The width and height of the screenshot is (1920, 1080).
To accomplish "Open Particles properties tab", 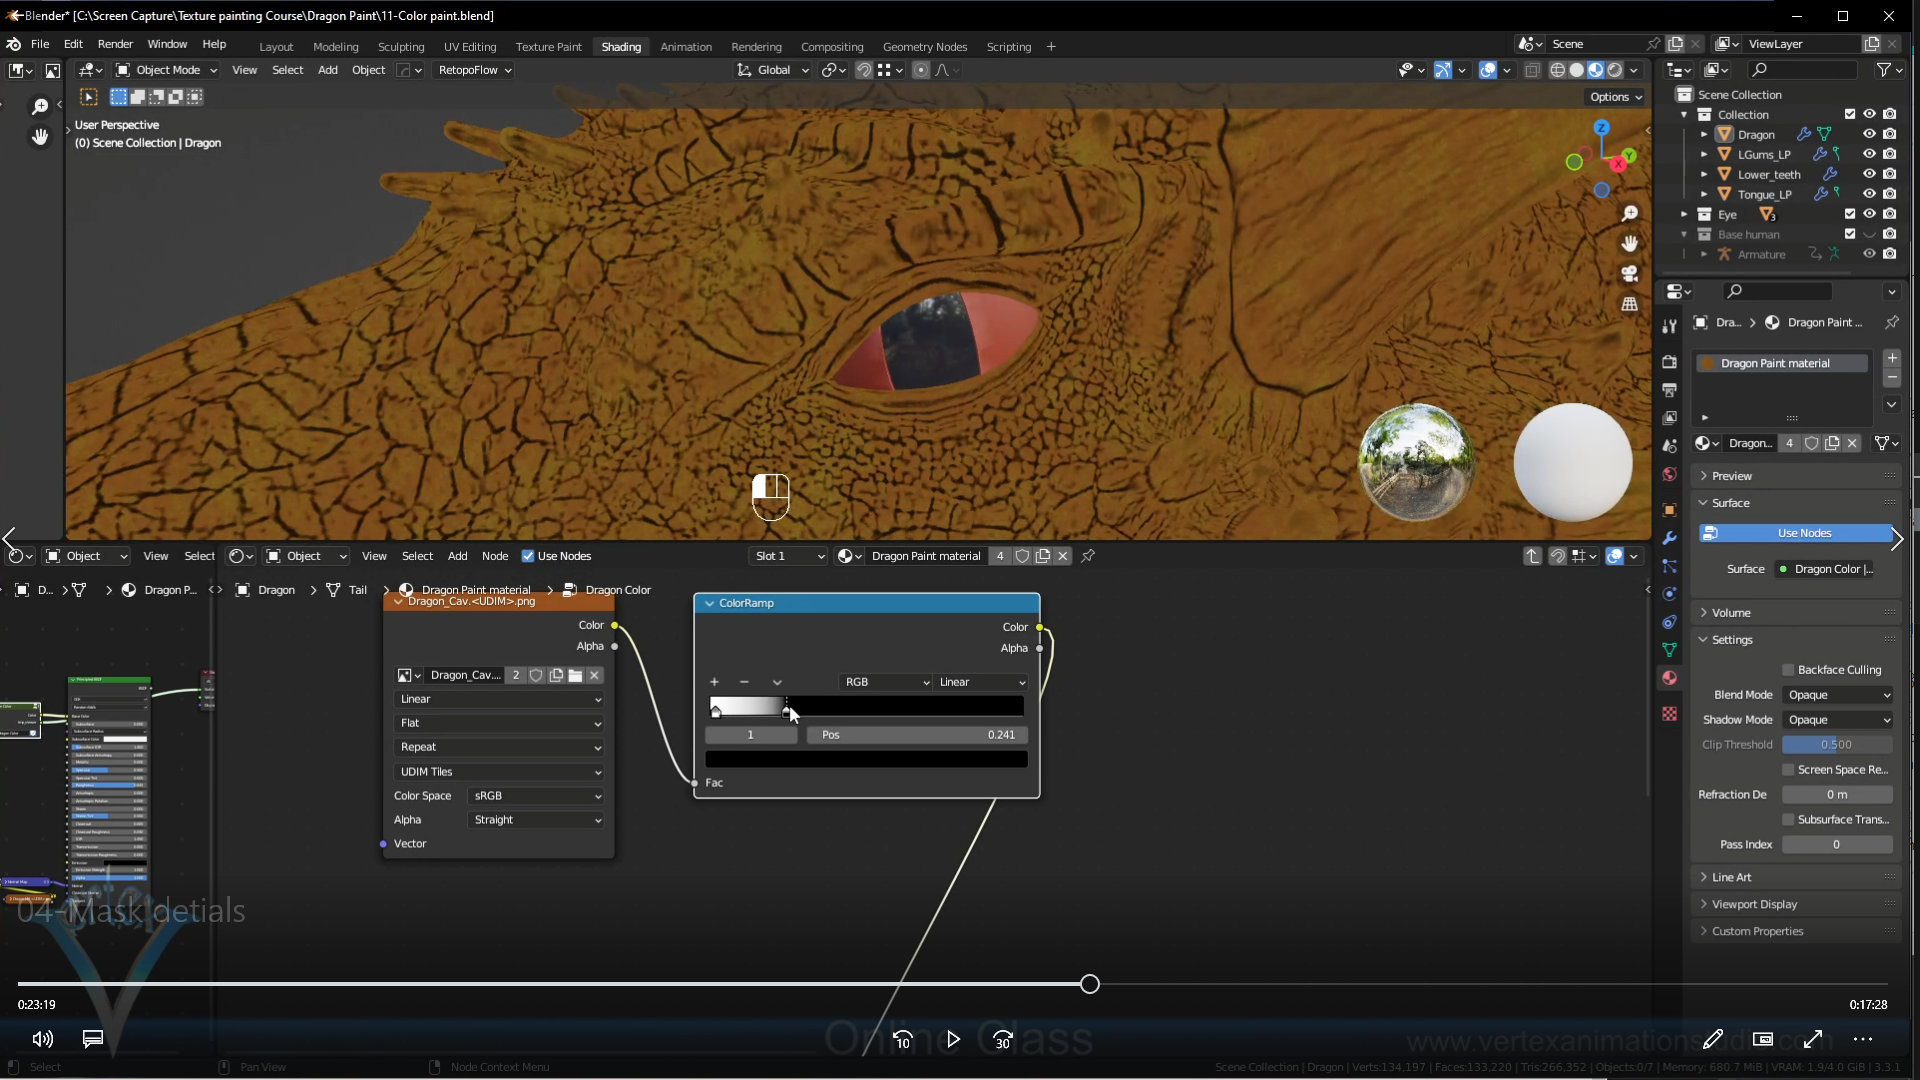I will tap(1669, 566).
